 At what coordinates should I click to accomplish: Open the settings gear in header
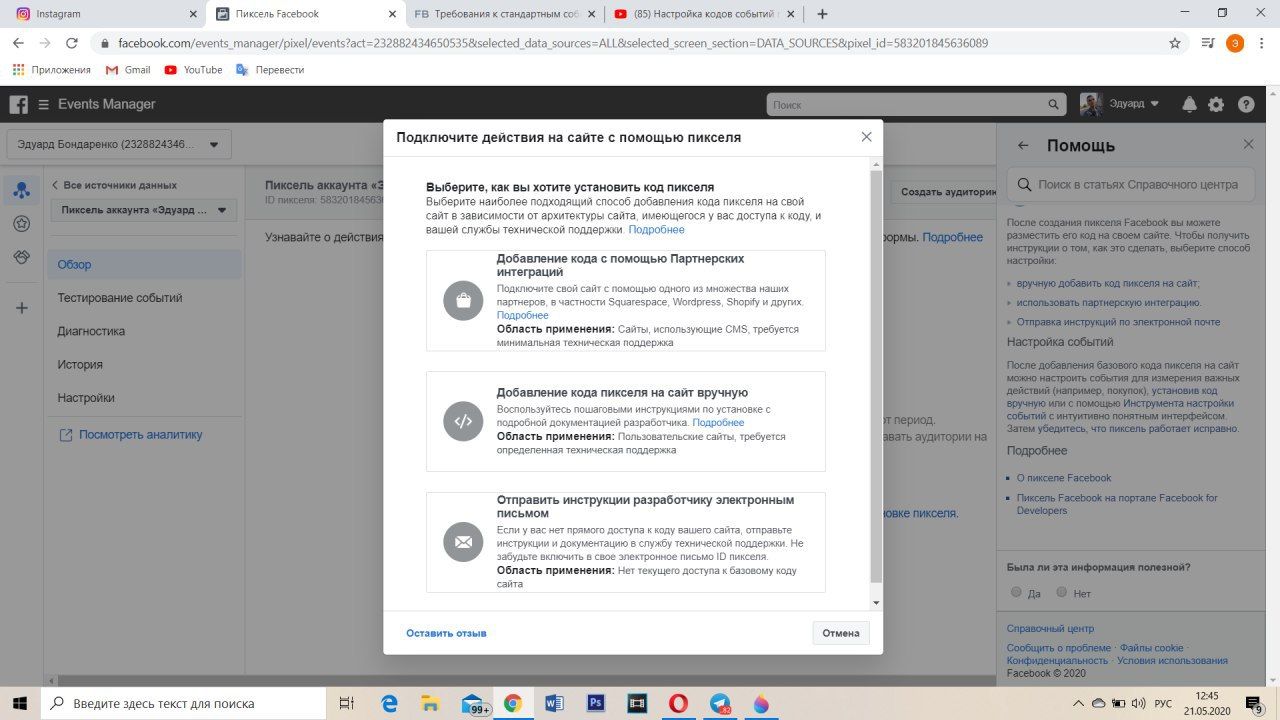1216,104
